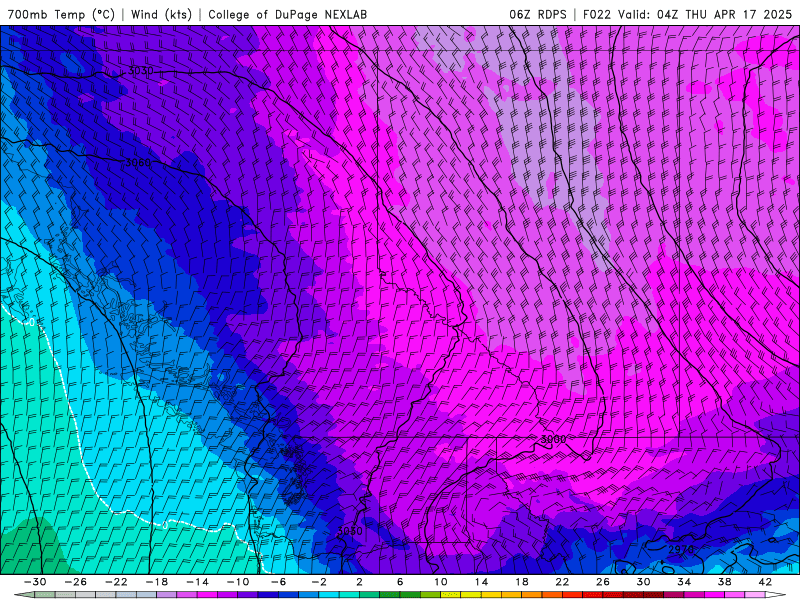800x600 pixels.
Task: Click the '3000' height contour label
Action: (553, 439)
